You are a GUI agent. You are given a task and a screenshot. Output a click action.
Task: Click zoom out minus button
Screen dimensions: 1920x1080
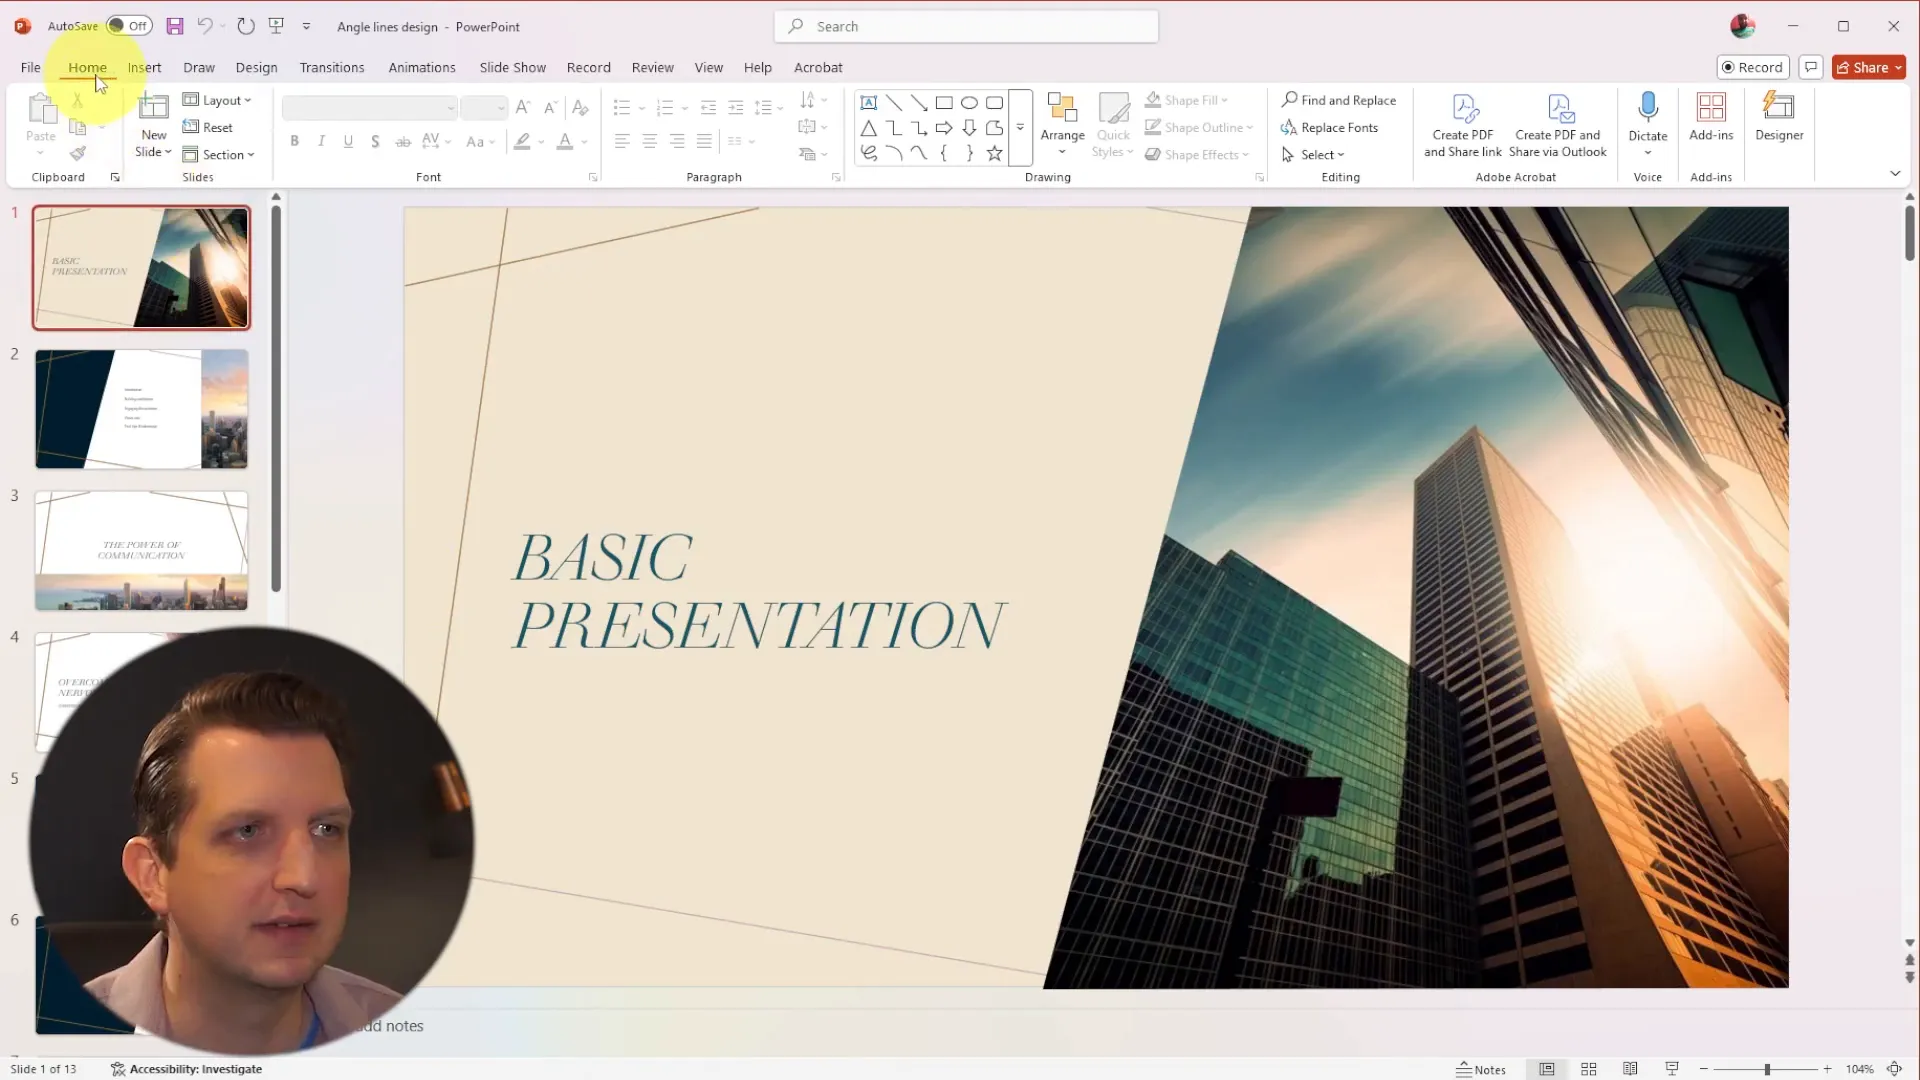pos(1703,1069)
